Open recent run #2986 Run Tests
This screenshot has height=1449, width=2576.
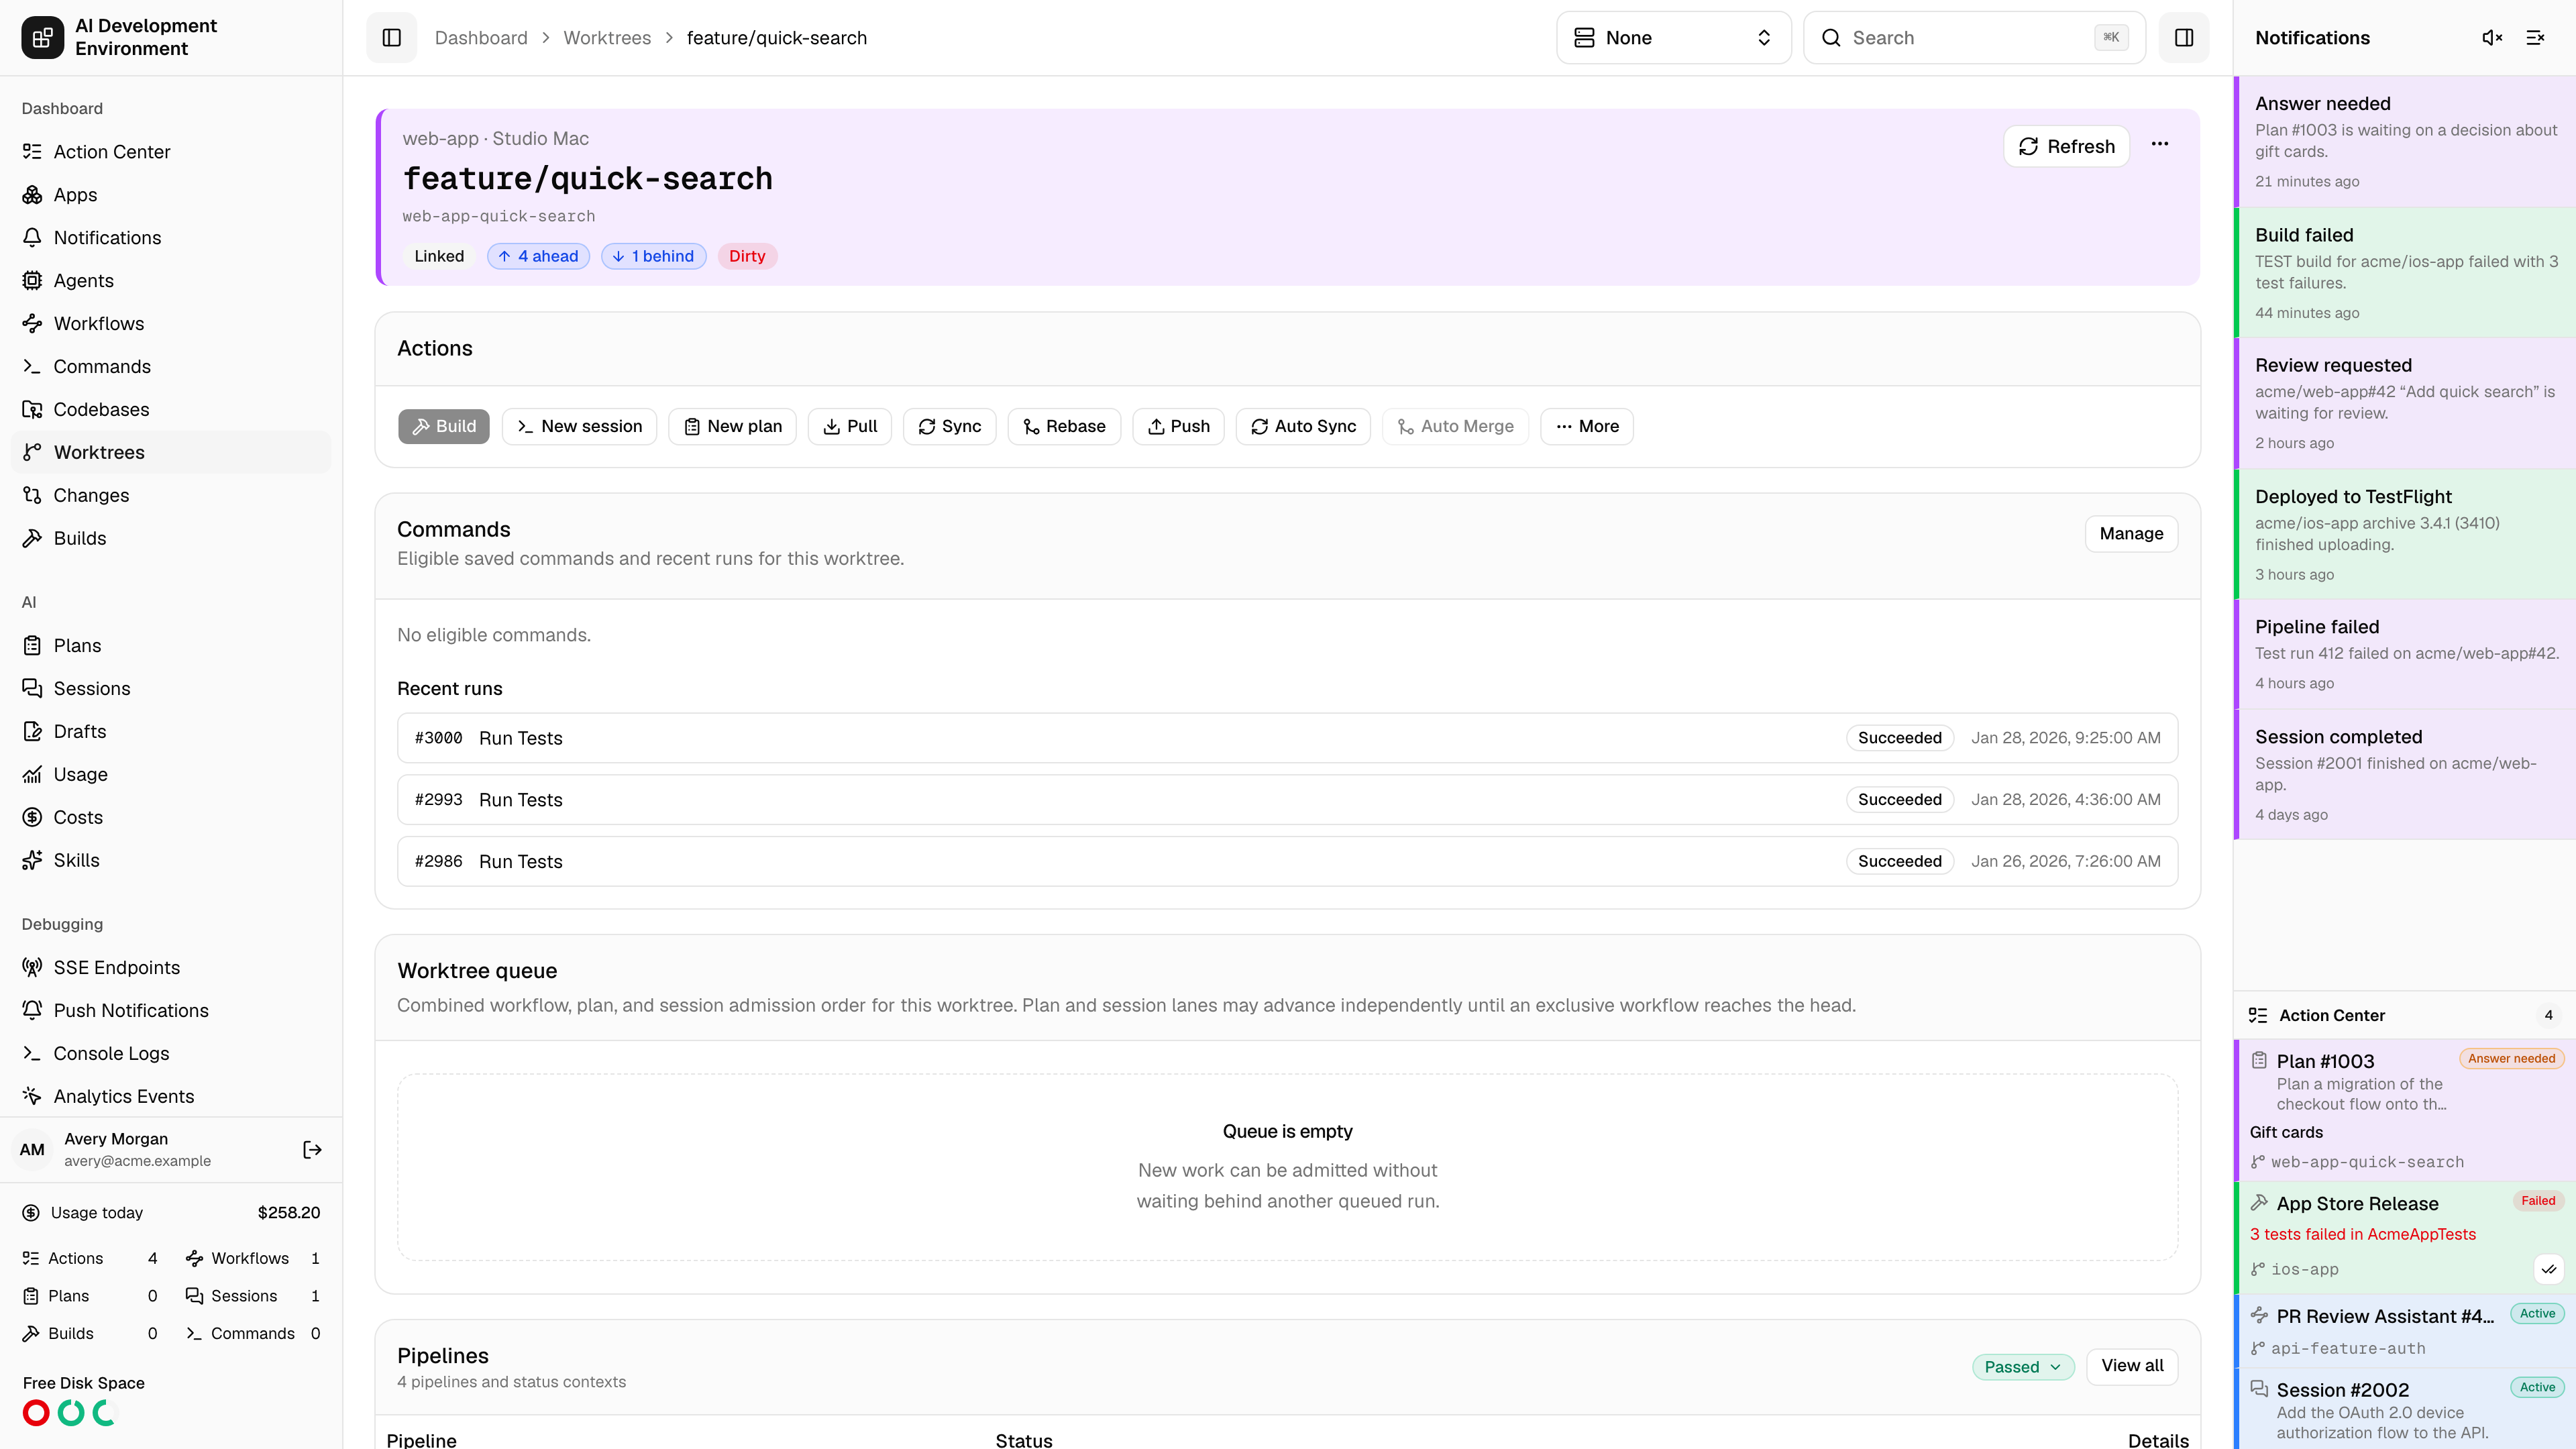coord(1287,862)
